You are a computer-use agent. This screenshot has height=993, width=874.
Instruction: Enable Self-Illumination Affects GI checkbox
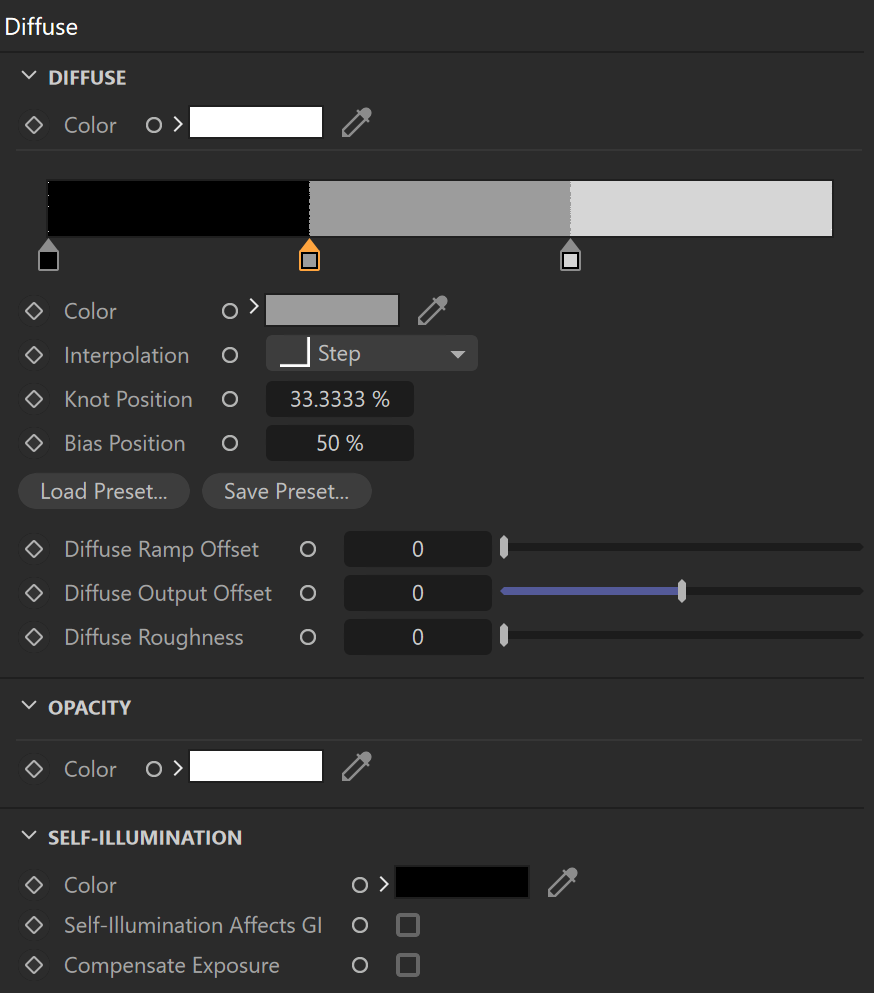tap(408, 925)
